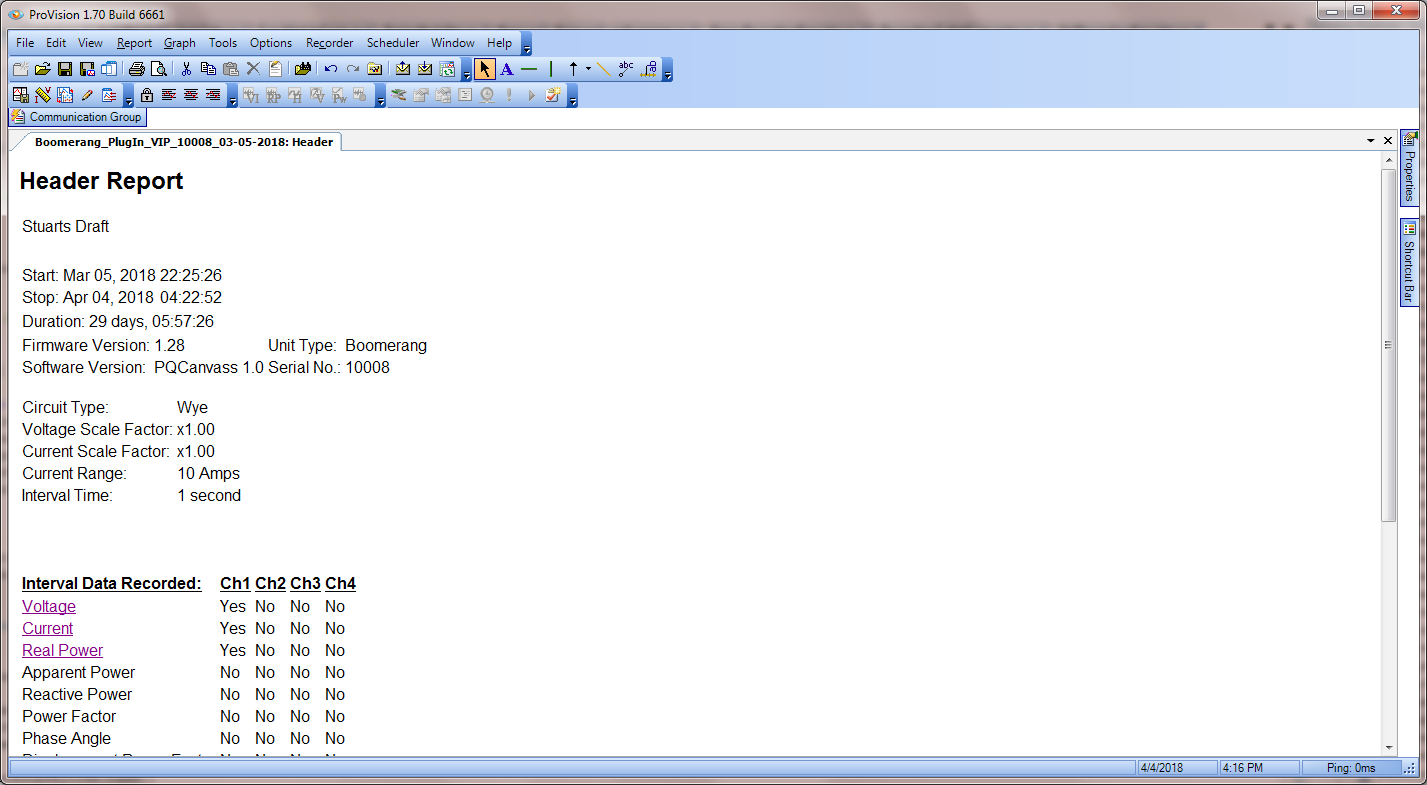Run the spell check (abc) tool
This screenshot has height=785, width=1427.
(x=625, y=68)
